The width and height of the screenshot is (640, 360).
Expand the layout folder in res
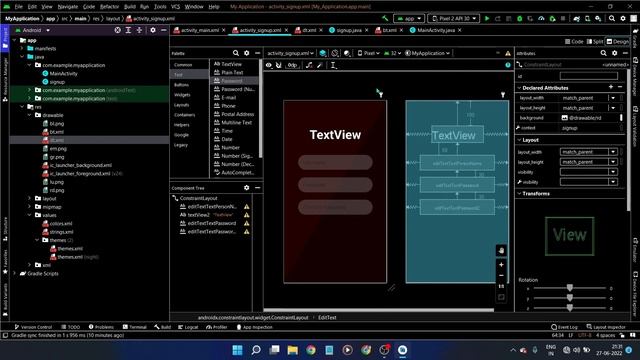29,198
